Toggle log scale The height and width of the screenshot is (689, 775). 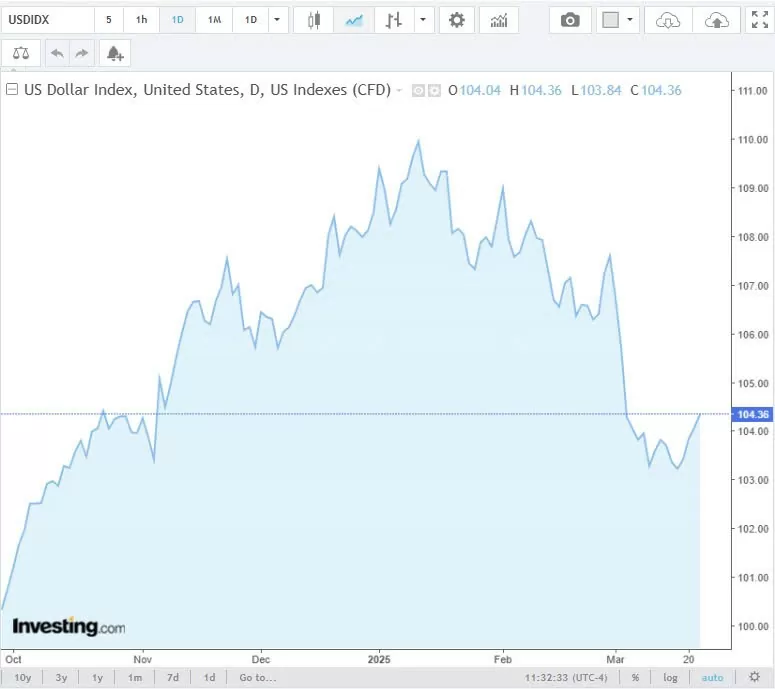coord(670,678)
